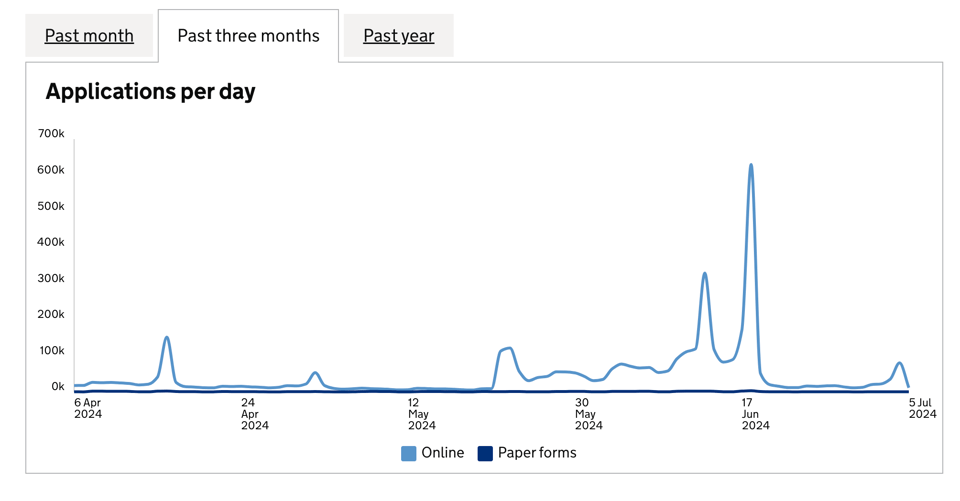The height and width of the screenshot is (501, 960).
Task: Click the 30 May 2024 axis label
Action: tap(589, 414)
